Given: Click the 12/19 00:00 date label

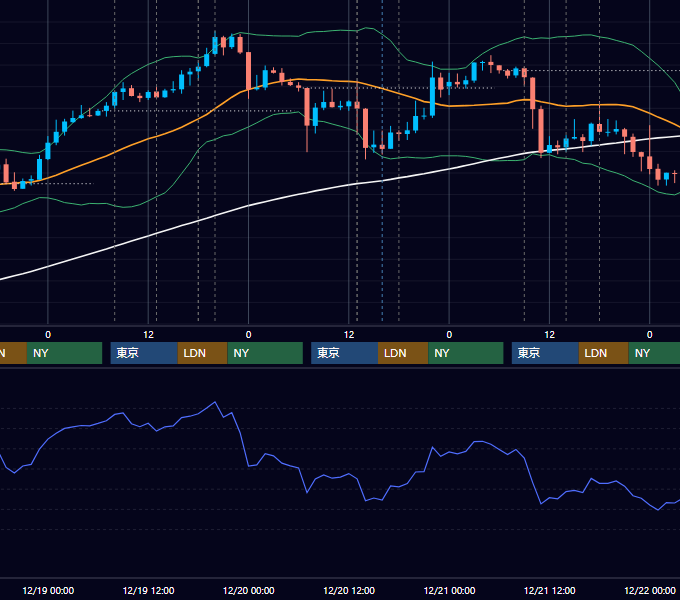Looking at the screenshot, I should (x=48, y=590).
